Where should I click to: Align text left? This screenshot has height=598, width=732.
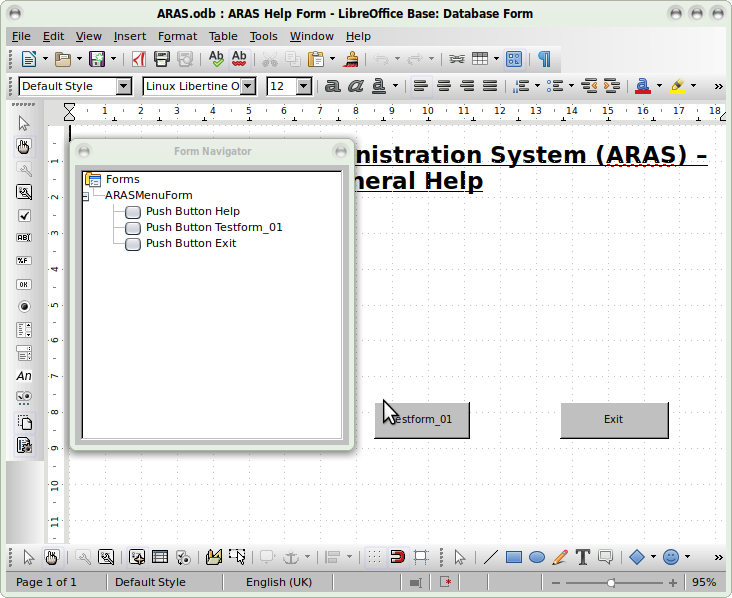click(x=421, y=86)
